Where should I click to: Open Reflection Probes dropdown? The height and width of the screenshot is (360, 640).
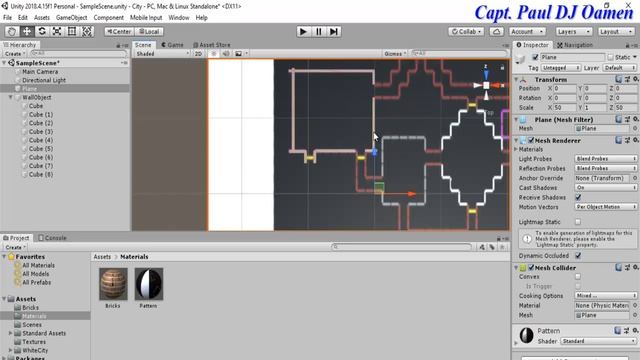tap(606, 168)
